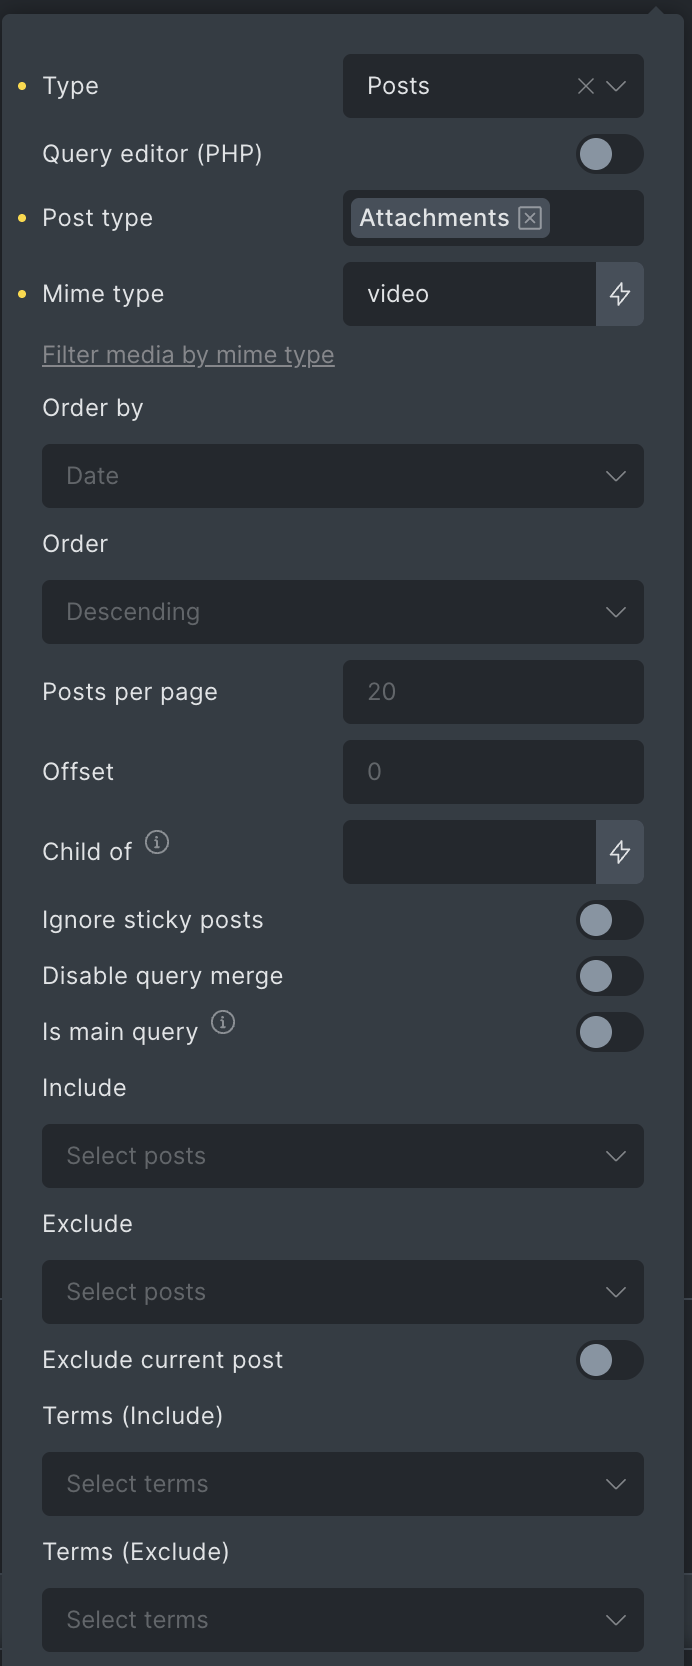
Task: Turn on Is main query toggle
Action: (610, 1032)
